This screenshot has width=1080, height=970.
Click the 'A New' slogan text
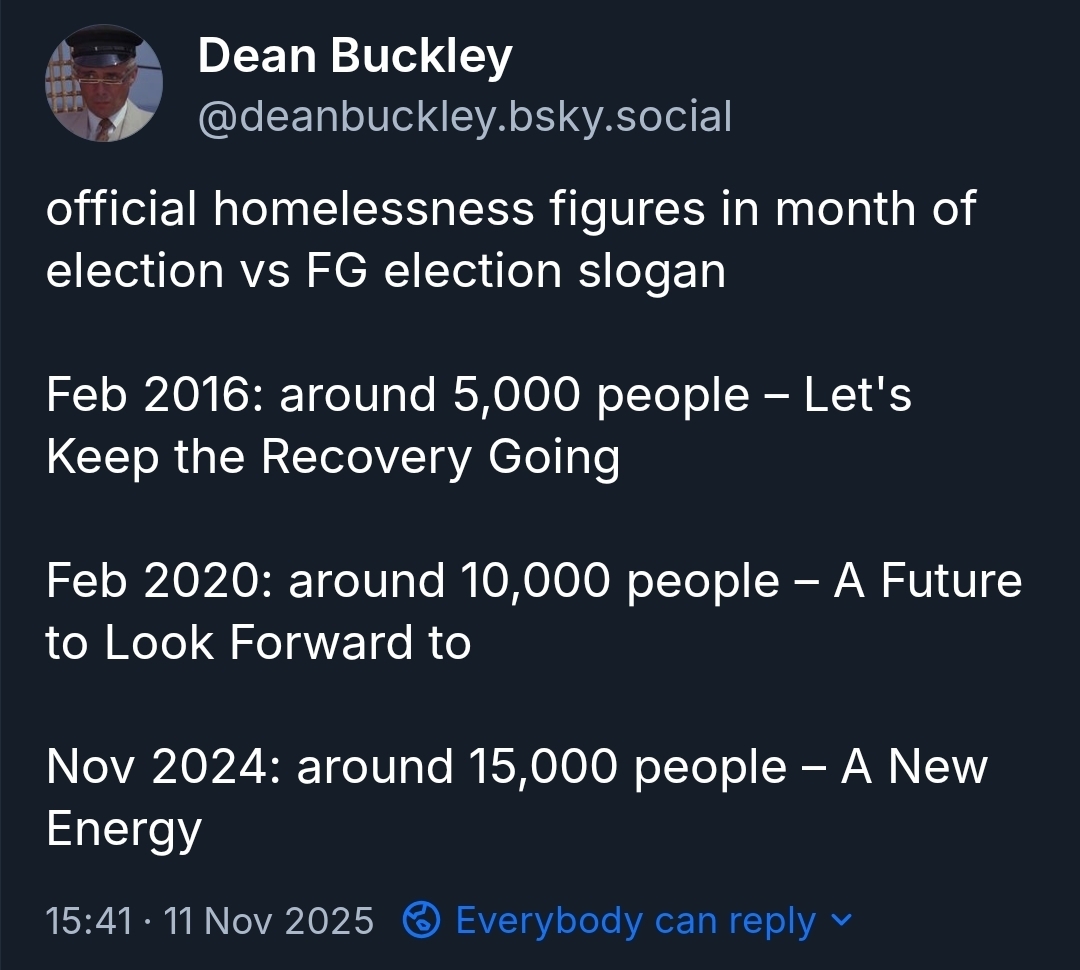click(914, 767)
